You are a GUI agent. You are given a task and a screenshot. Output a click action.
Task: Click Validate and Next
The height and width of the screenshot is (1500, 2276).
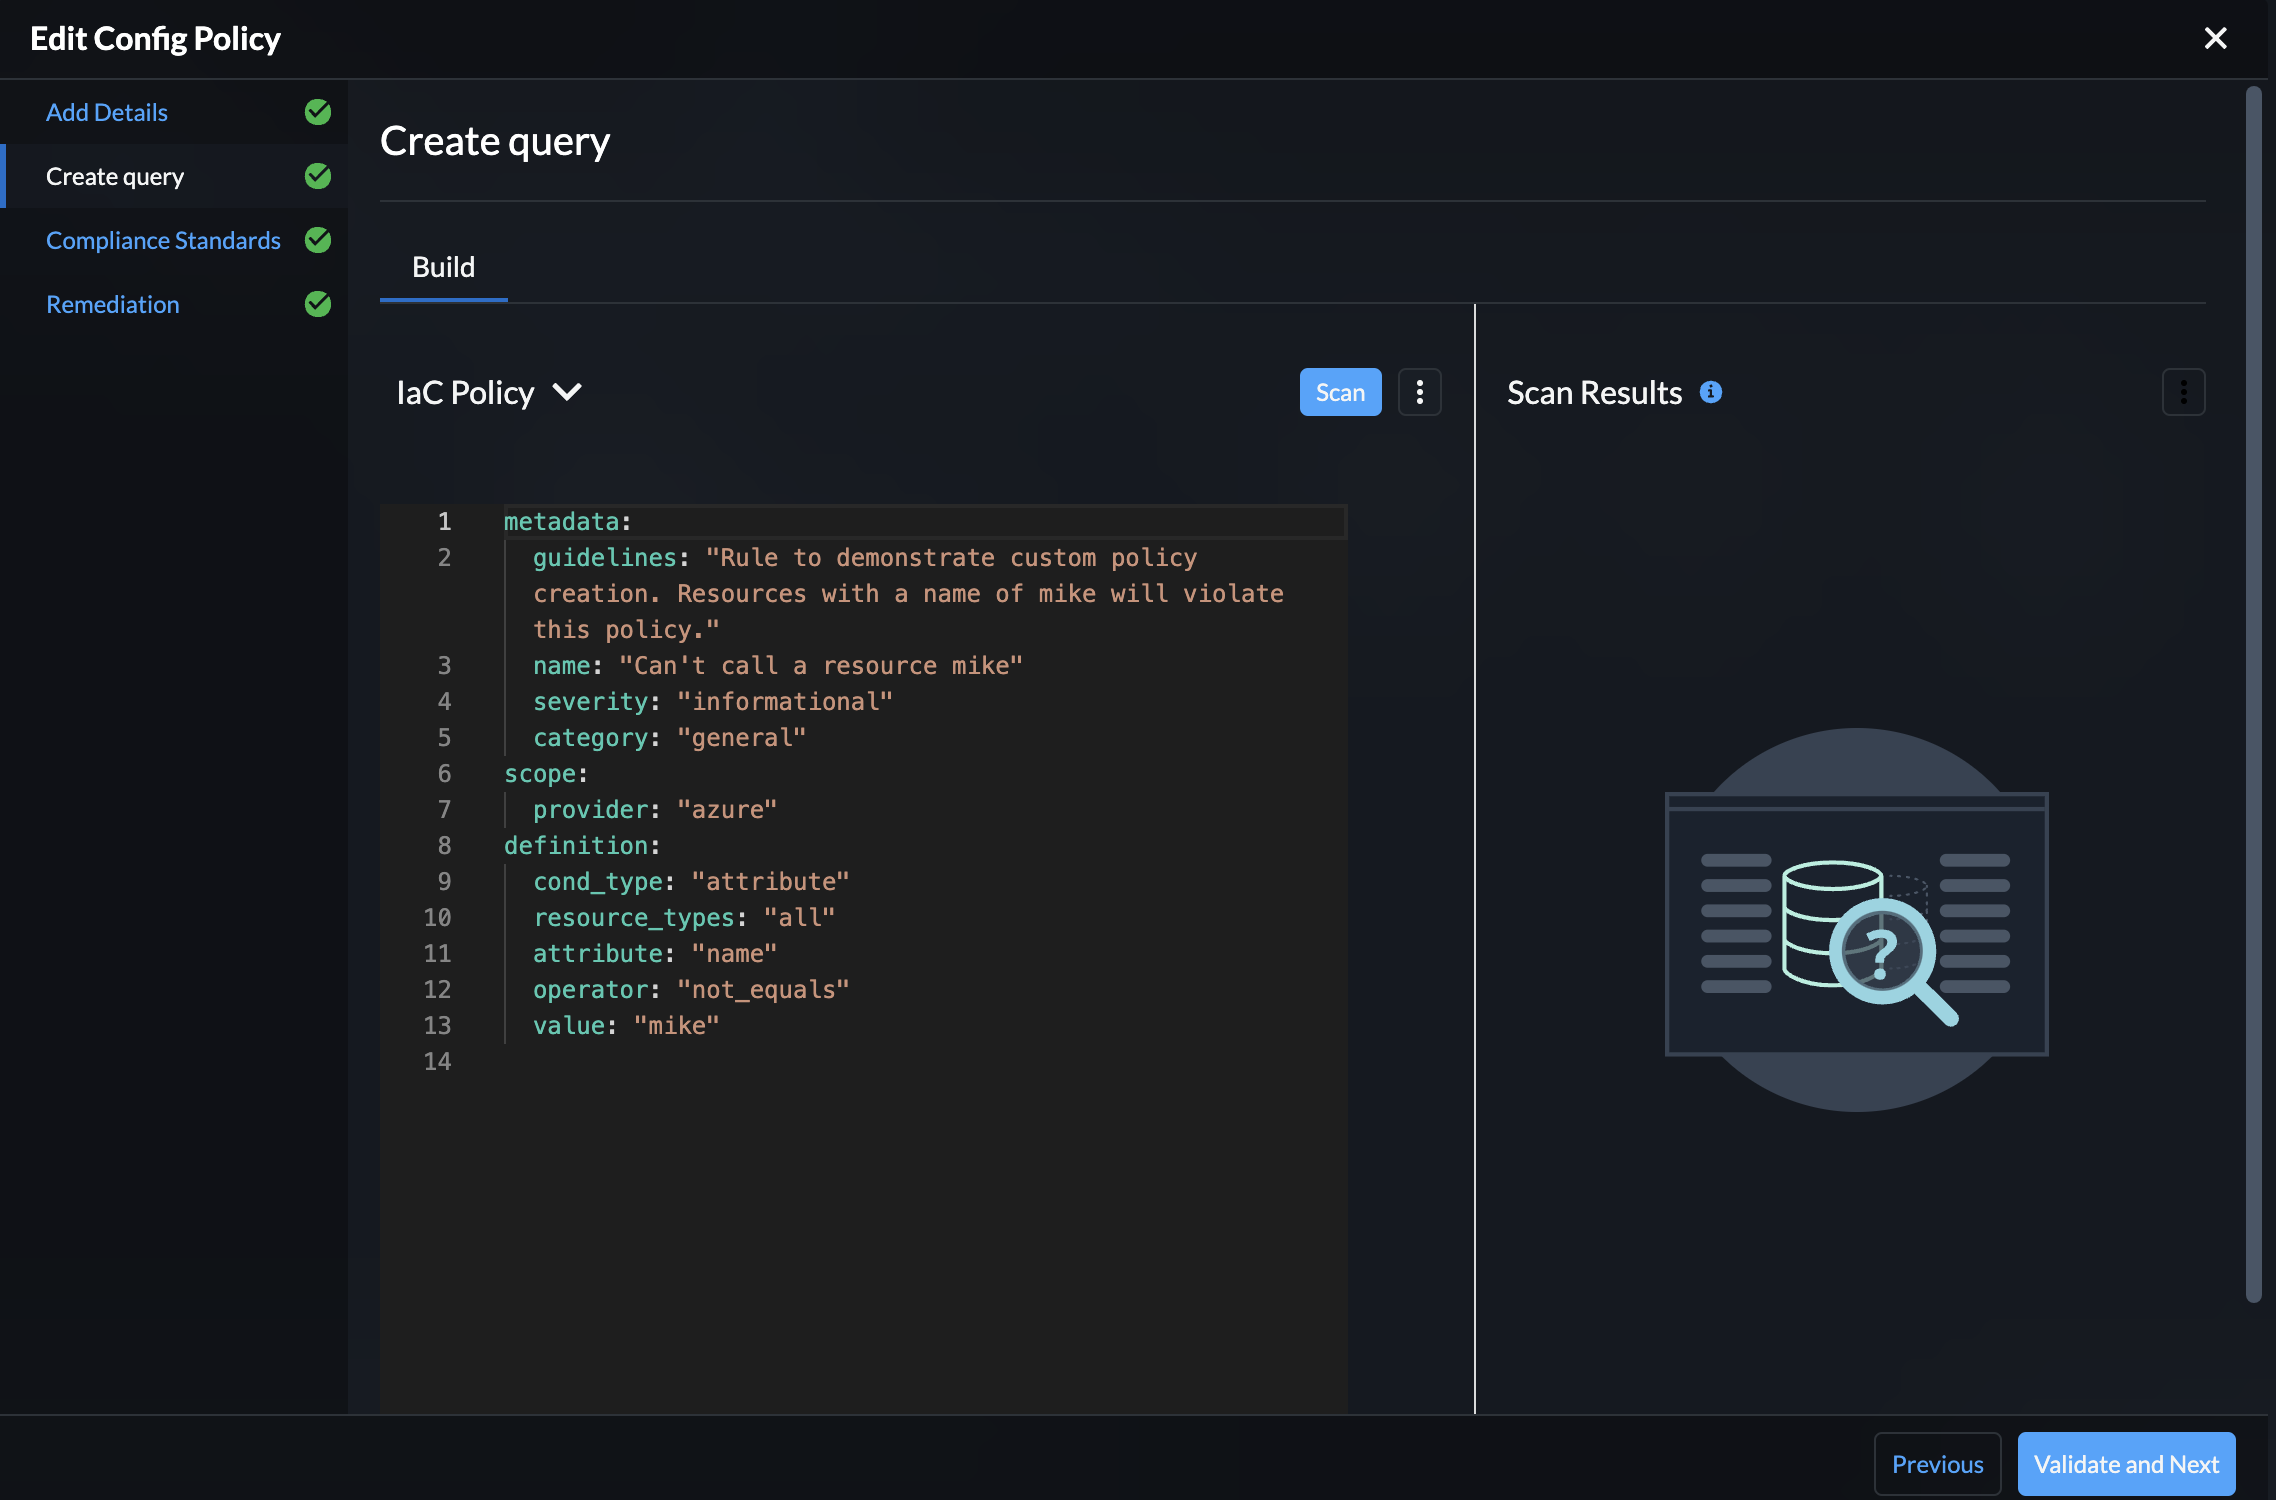[x=2126, y=1464]
